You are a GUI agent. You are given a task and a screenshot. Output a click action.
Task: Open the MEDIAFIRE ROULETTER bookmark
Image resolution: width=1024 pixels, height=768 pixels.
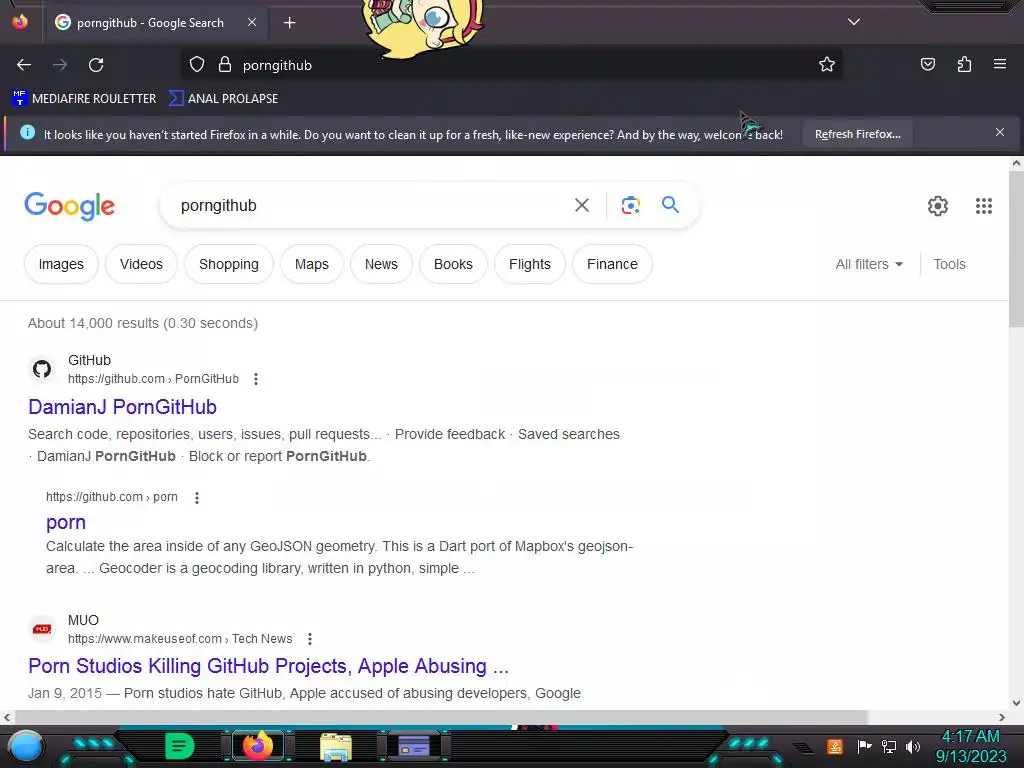(x=84, y=99)
